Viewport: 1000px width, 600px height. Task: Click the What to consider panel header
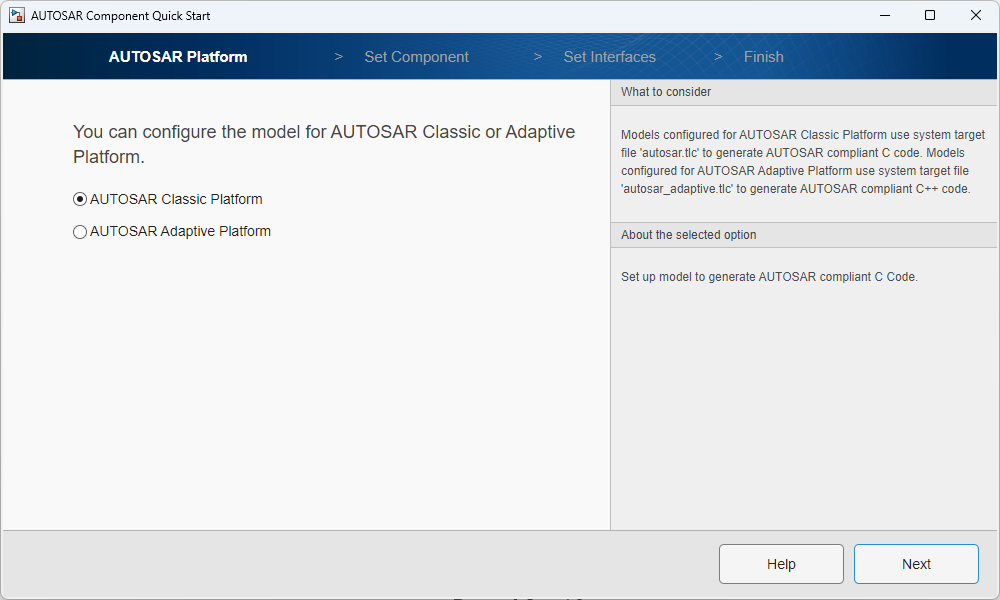click(666, 92)
